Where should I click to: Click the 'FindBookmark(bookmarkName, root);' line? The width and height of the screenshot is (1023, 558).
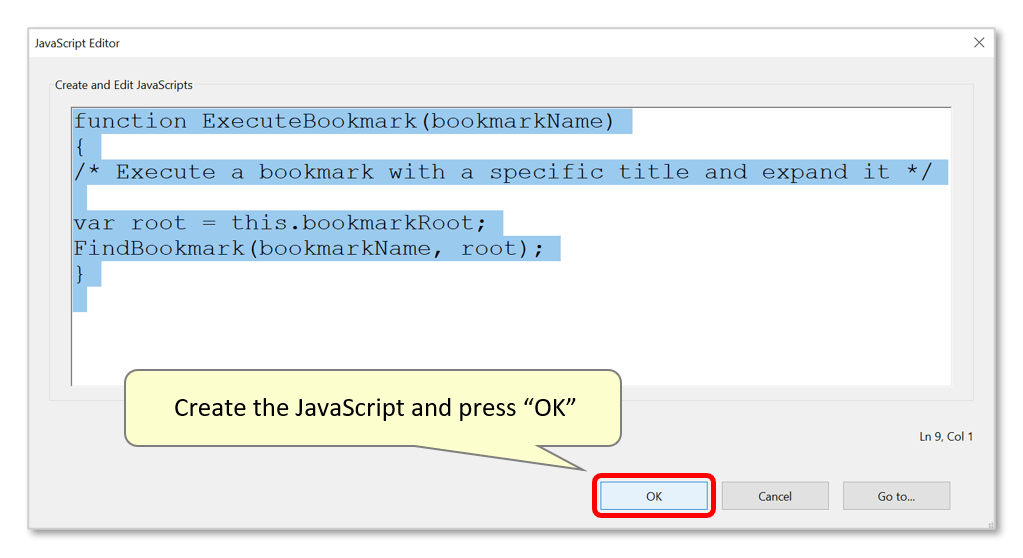(x=308, y=249)
